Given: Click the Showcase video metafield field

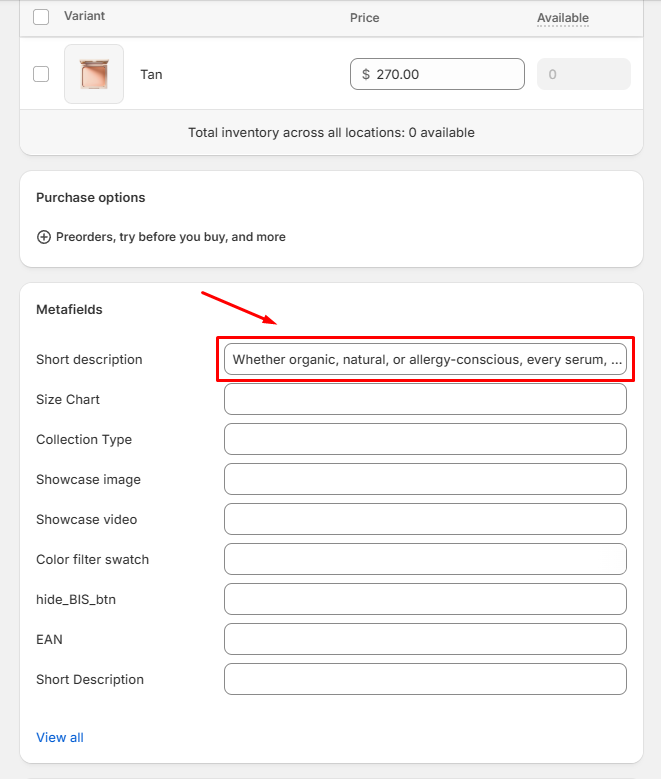Looking at the screenshot, I should [425, 519].
